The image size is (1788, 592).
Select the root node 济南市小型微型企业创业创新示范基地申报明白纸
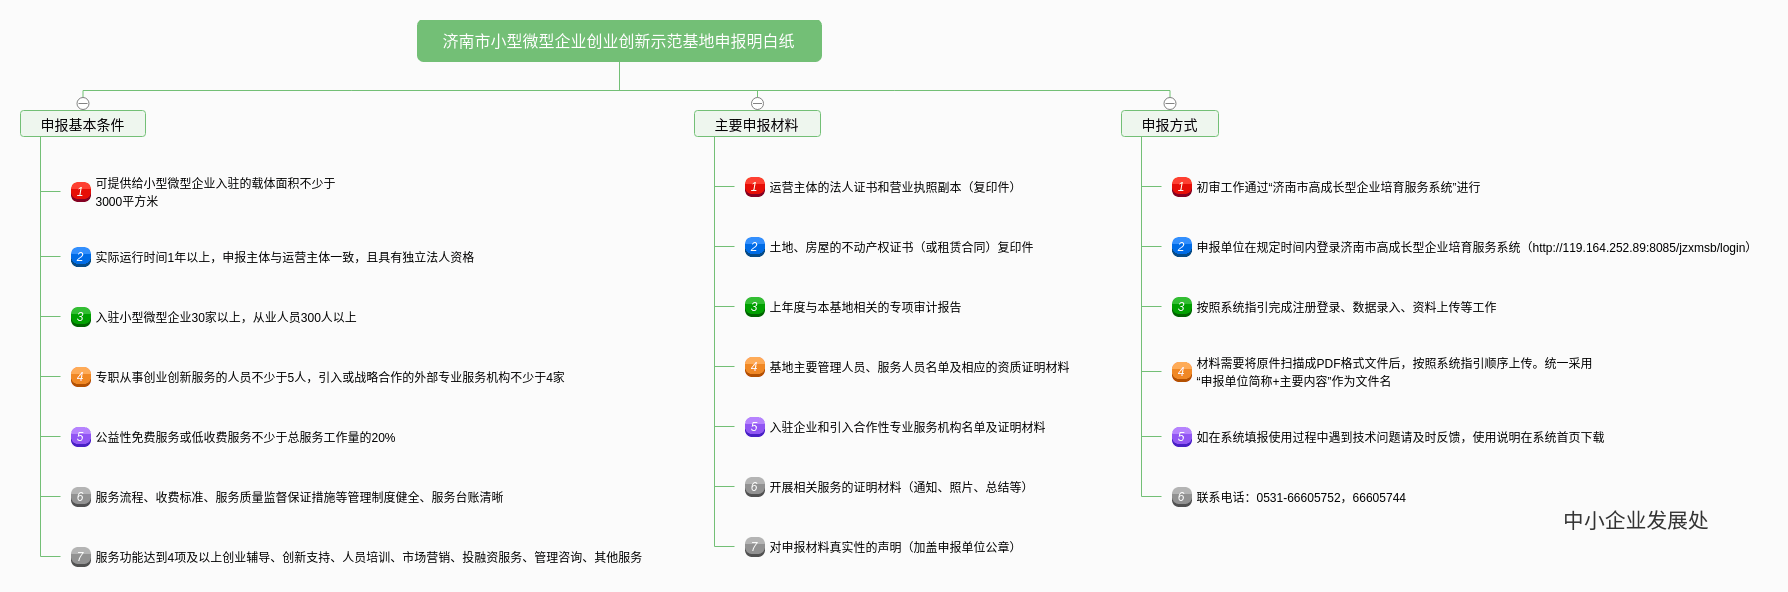pyautogui.click(x=619, y=41)
